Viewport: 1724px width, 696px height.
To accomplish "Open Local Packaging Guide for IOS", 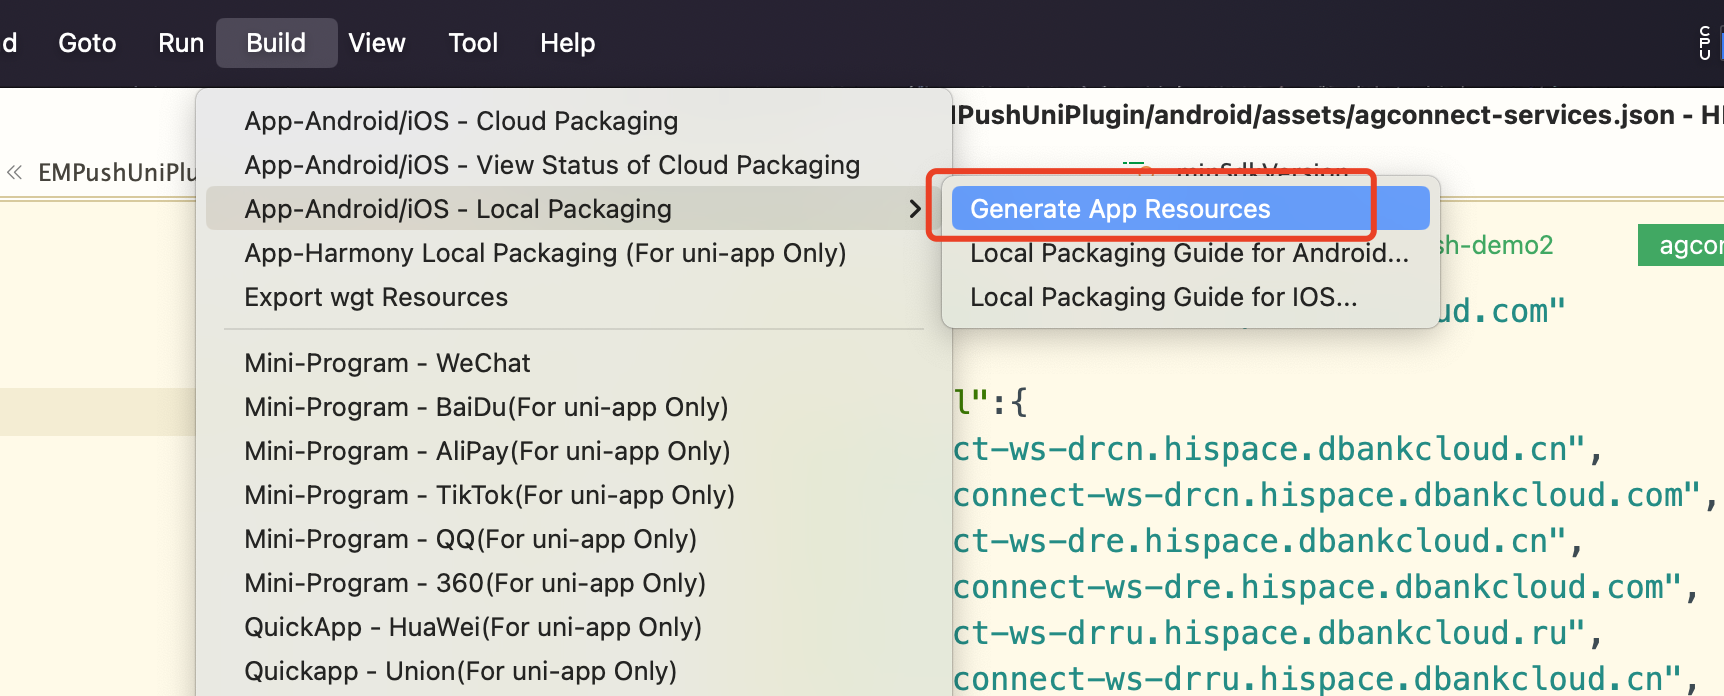I will point(1163,297).
